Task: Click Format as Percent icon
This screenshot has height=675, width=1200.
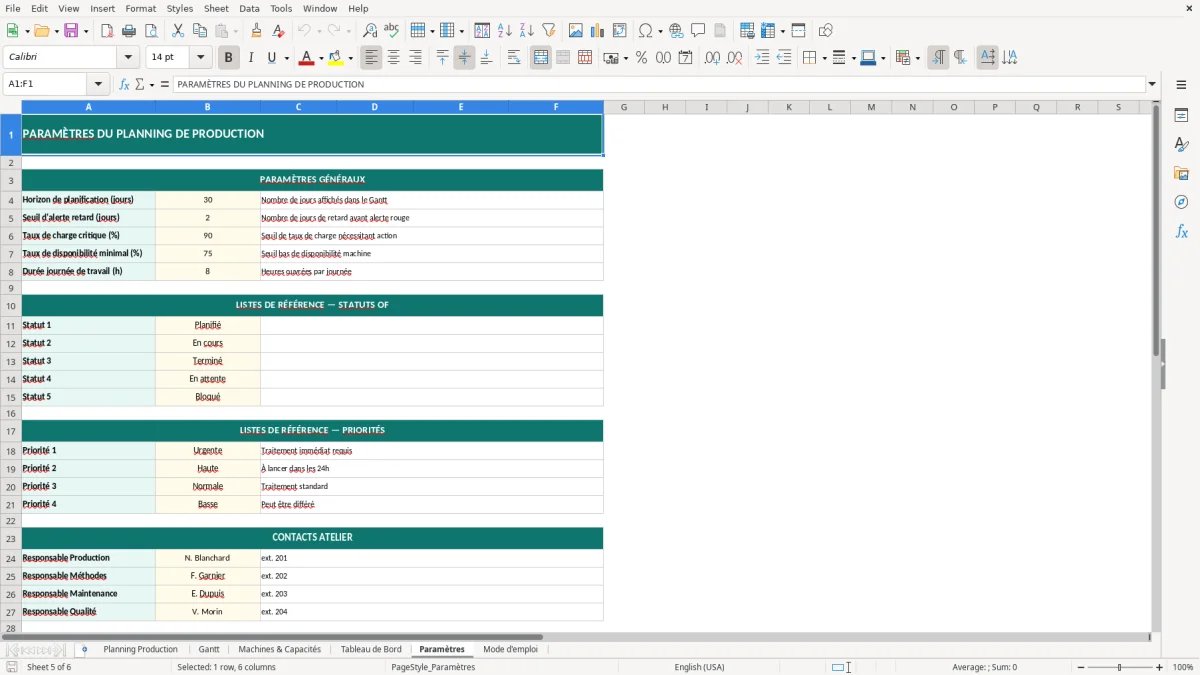Action: tap(641, 58)
